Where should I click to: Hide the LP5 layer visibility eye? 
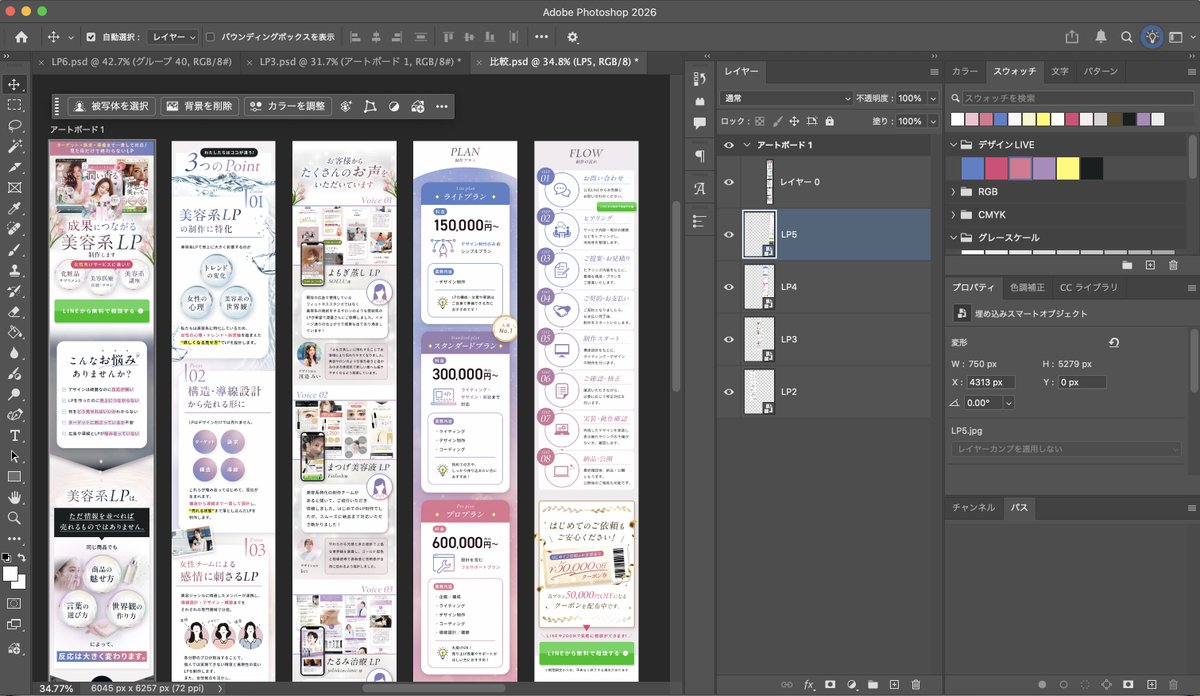click(x=729, y=234)
